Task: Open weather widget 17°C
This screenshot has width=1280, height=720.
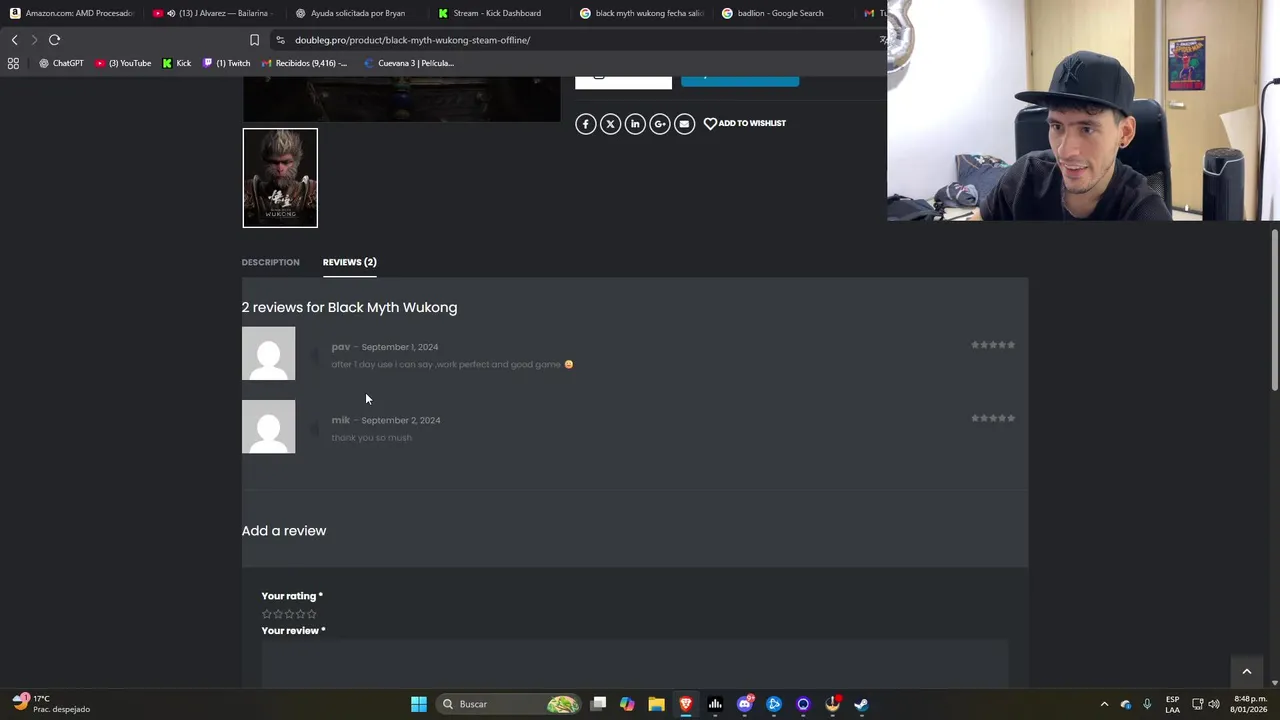Action: [x=52, y=704]
